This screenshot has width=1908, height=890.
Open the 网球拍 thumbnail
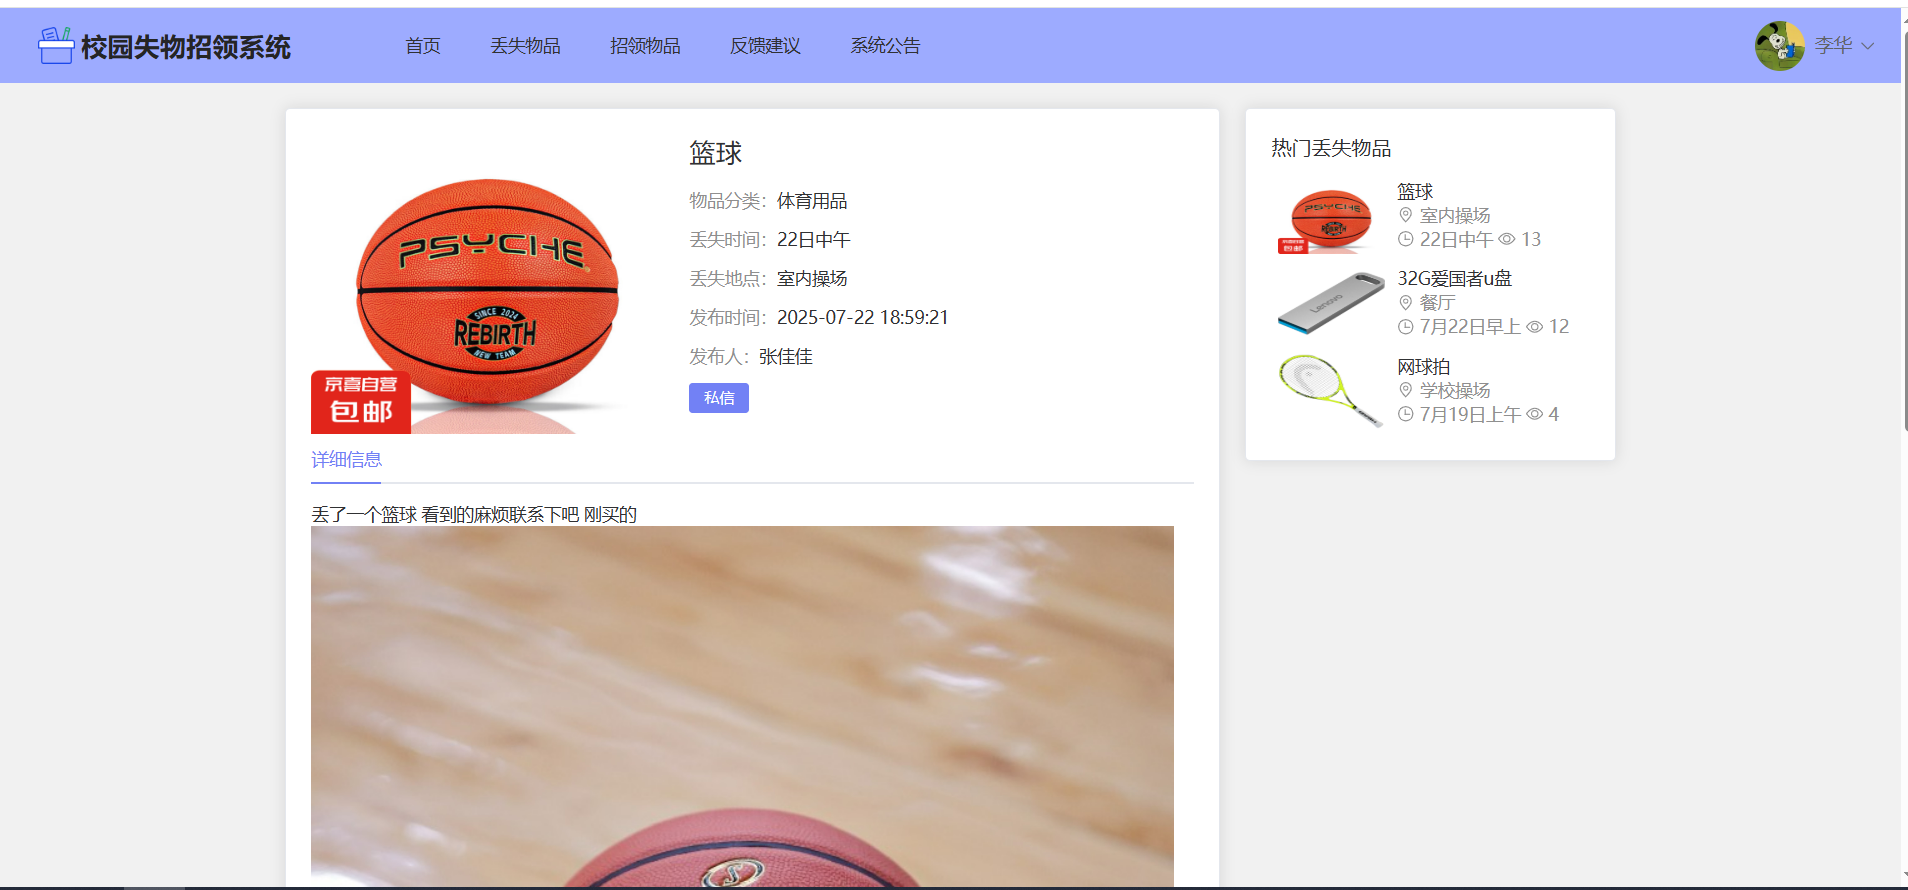click(1331, 391)
